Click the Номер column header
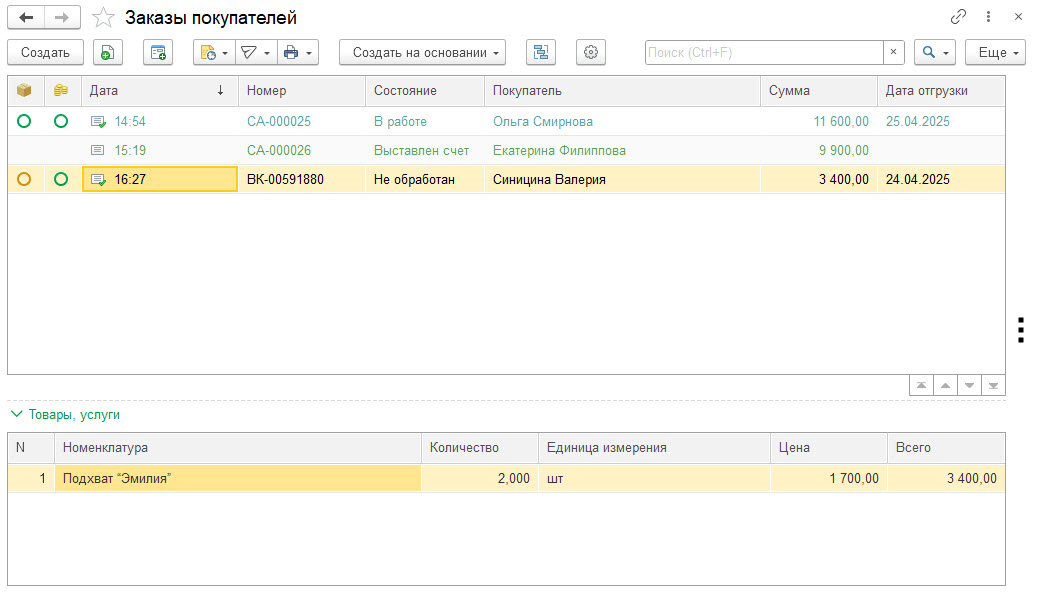 301,91
